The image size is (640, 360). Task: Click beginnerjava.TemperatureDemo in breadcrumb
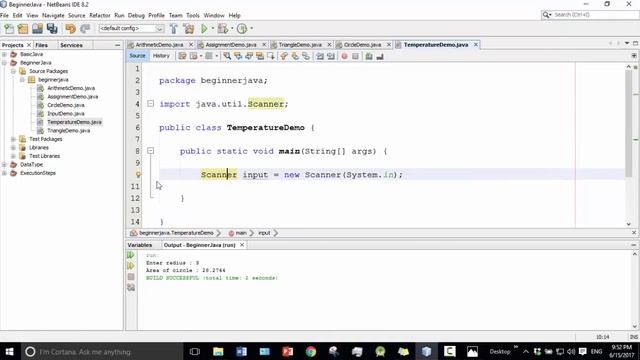click(x=176, y=233)
